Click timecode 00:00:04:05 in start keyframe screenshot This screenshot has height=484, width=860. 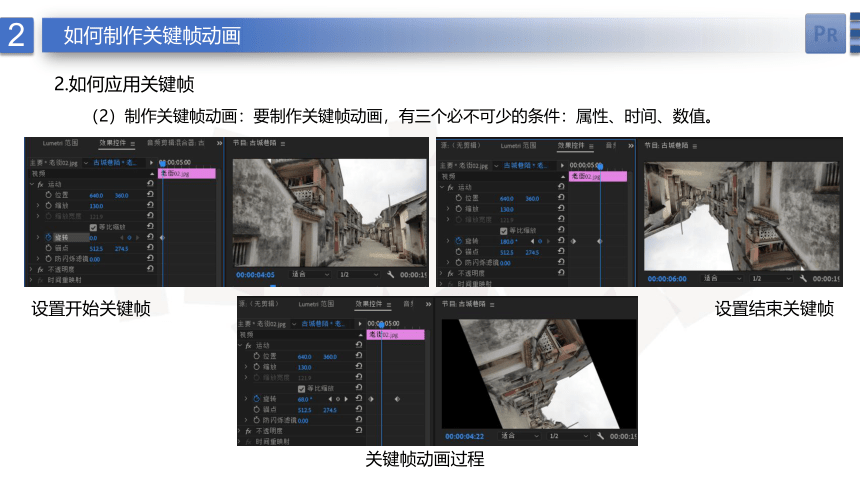point(255,275)
